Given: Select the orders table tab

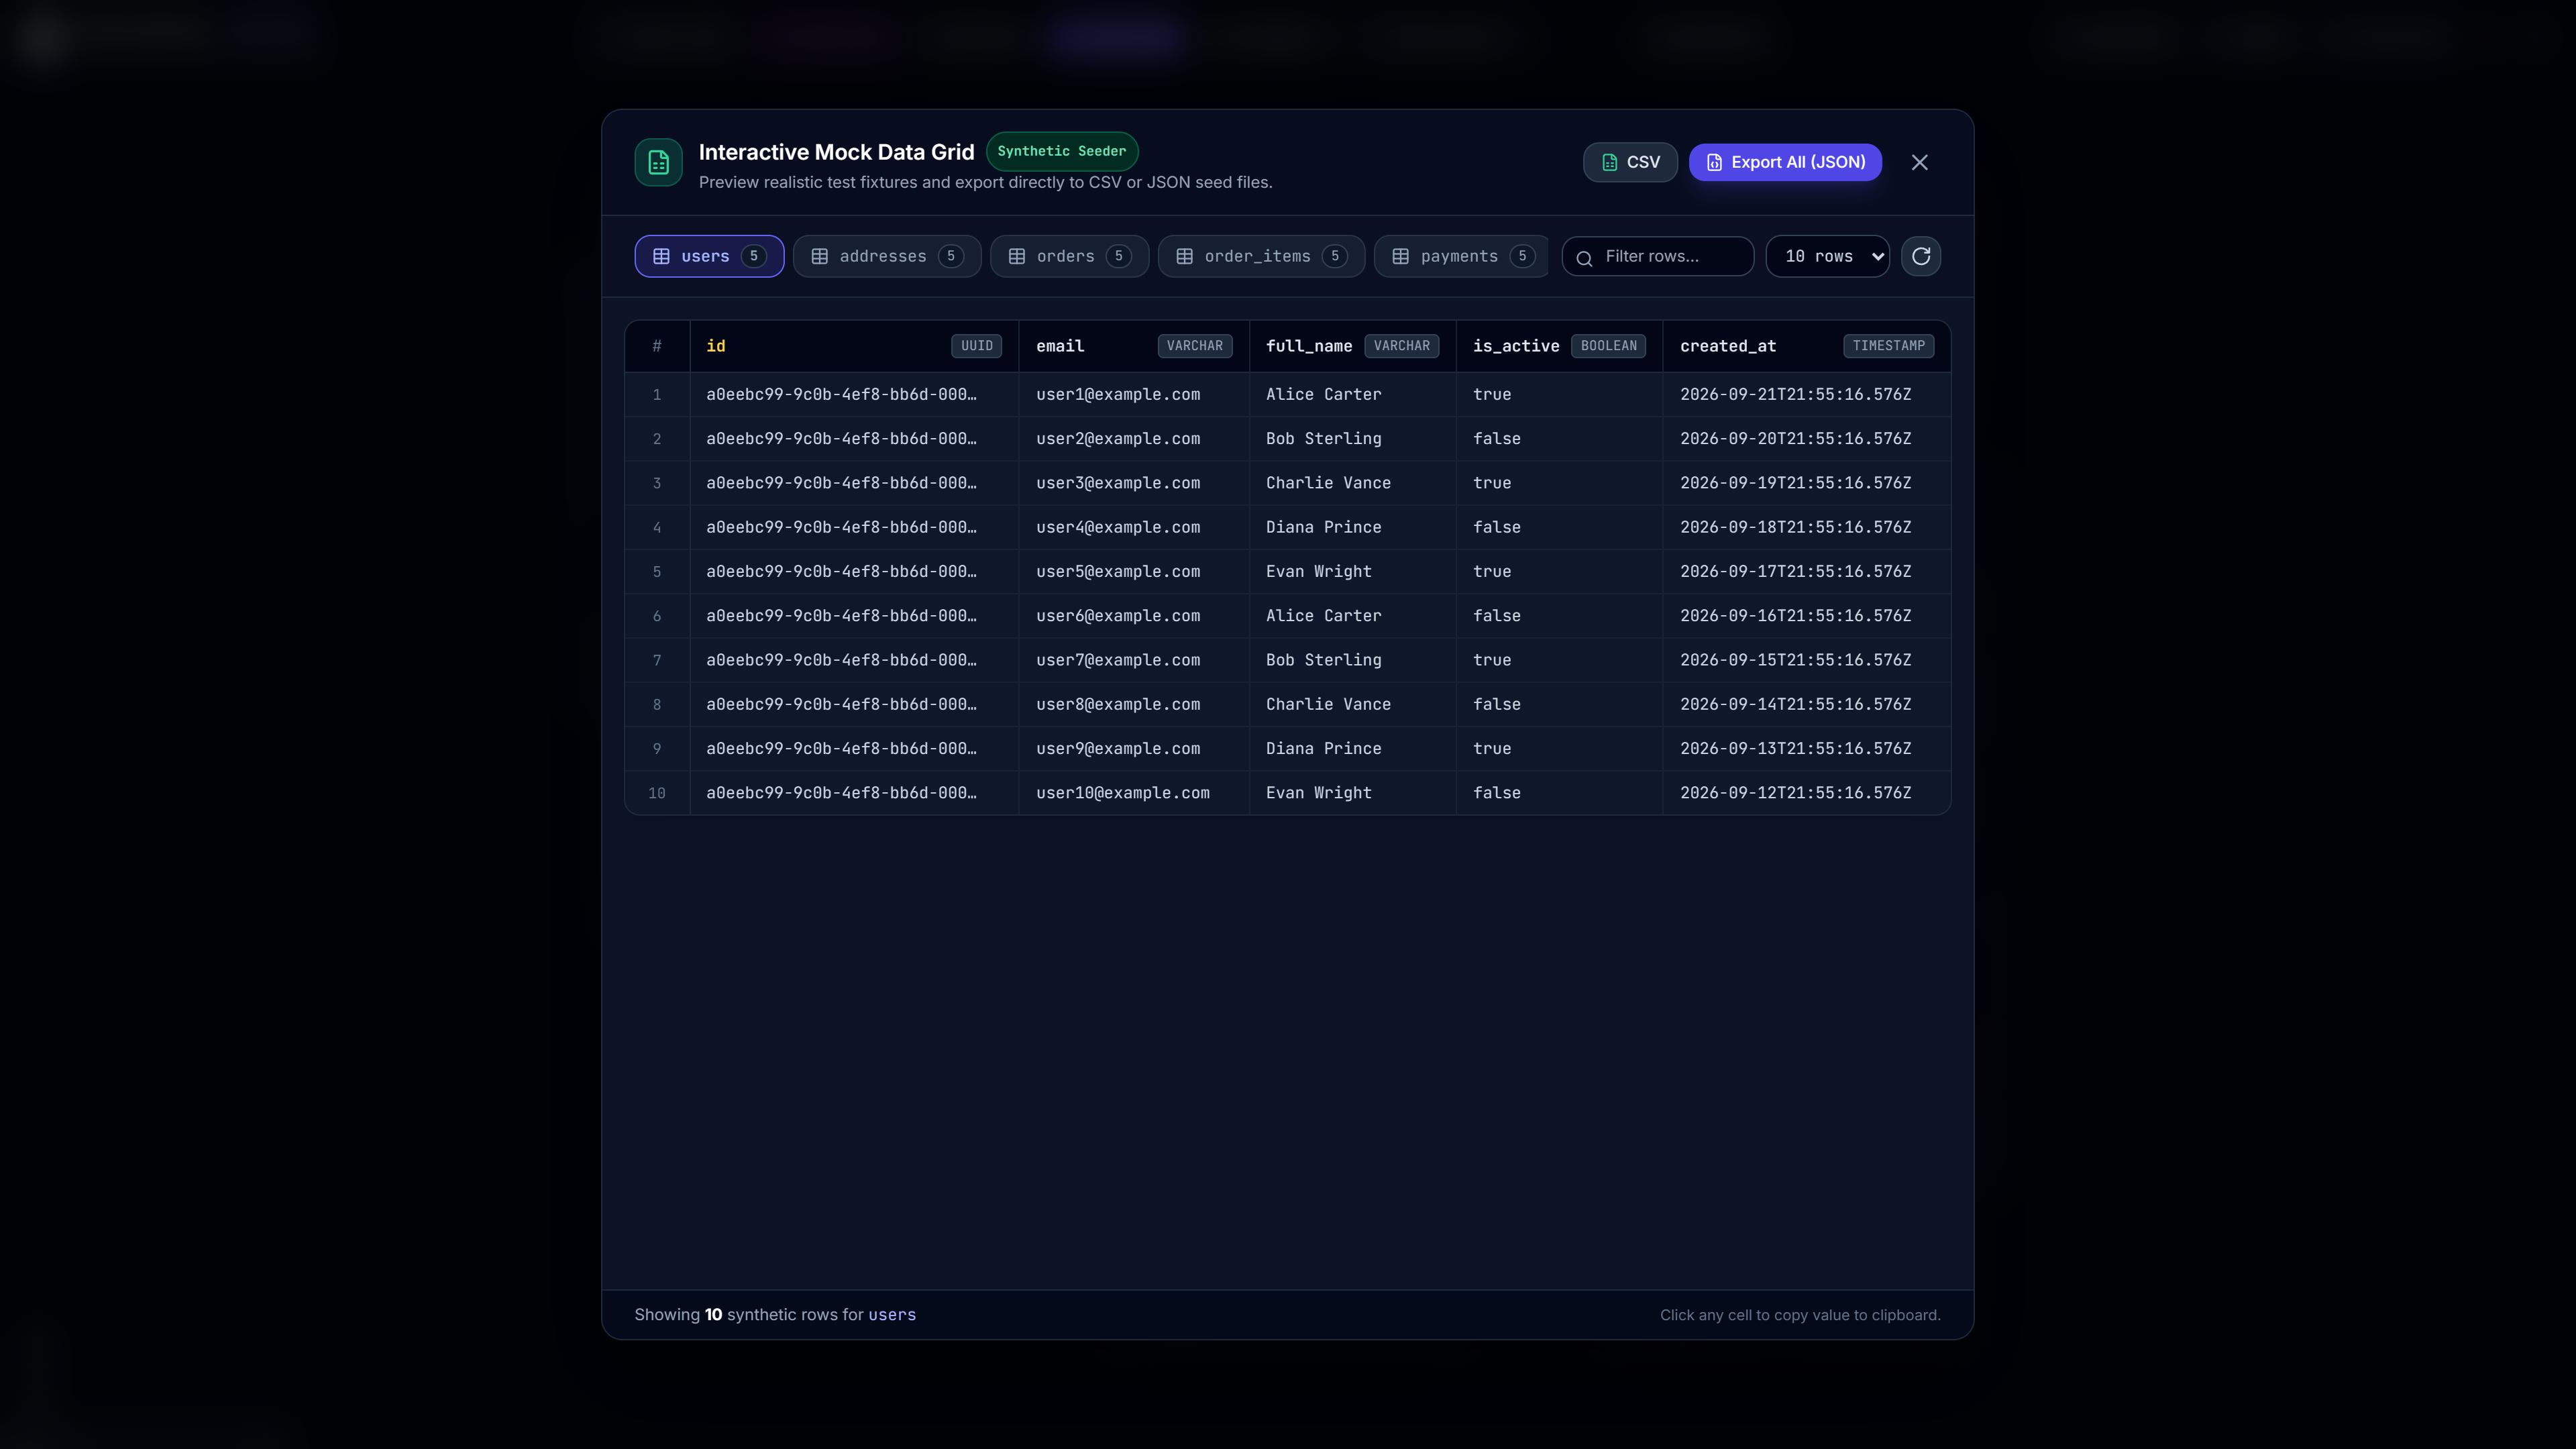Looking at the screenshot, I should tap(1069, 256).
